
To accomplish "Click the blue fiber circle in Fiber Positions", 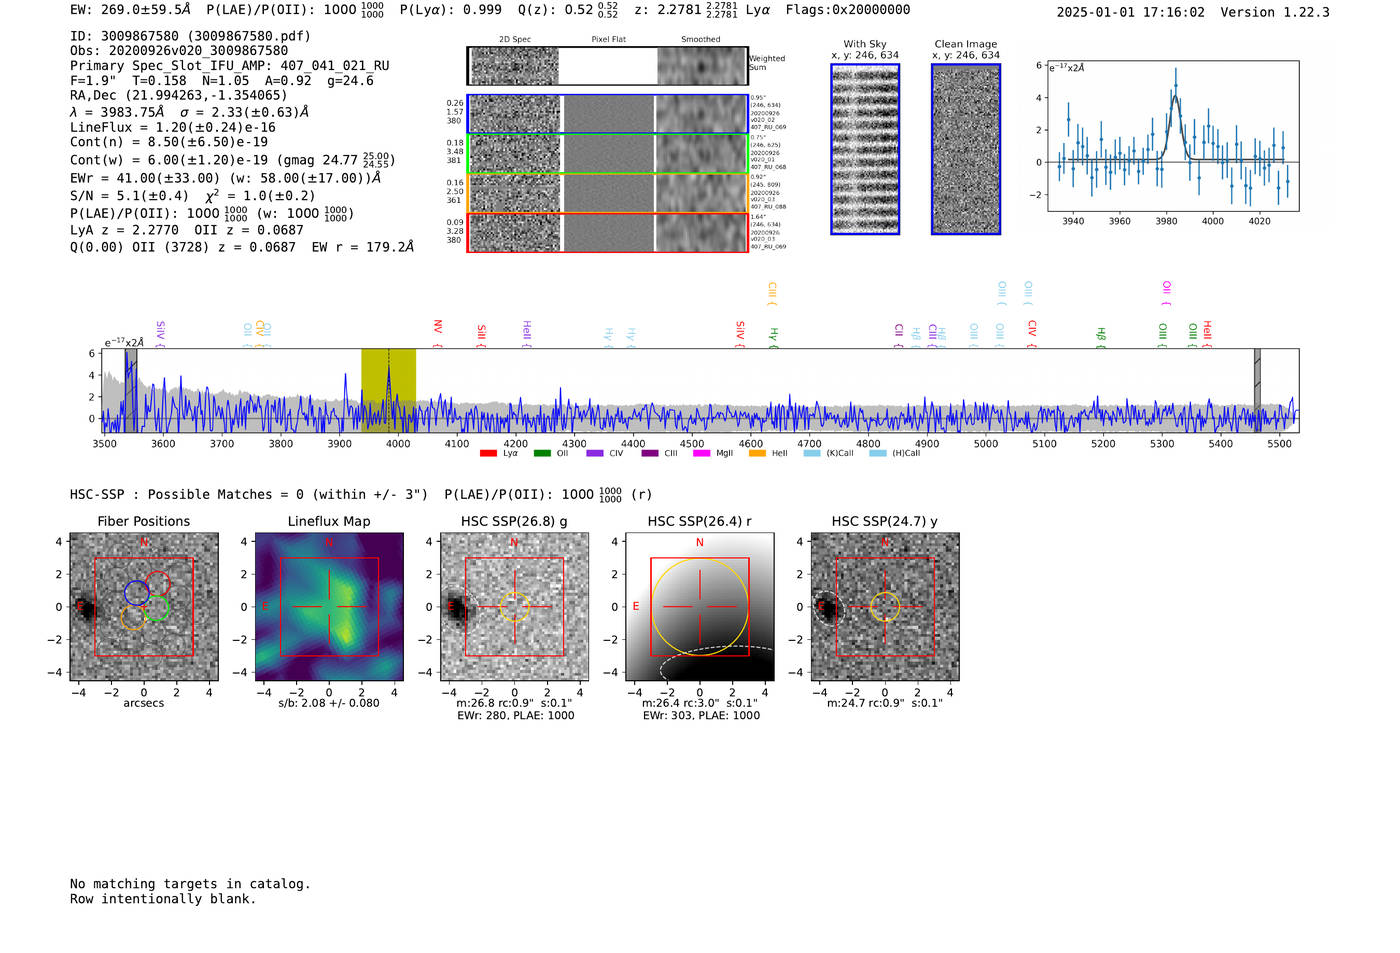I will (137, 592).
